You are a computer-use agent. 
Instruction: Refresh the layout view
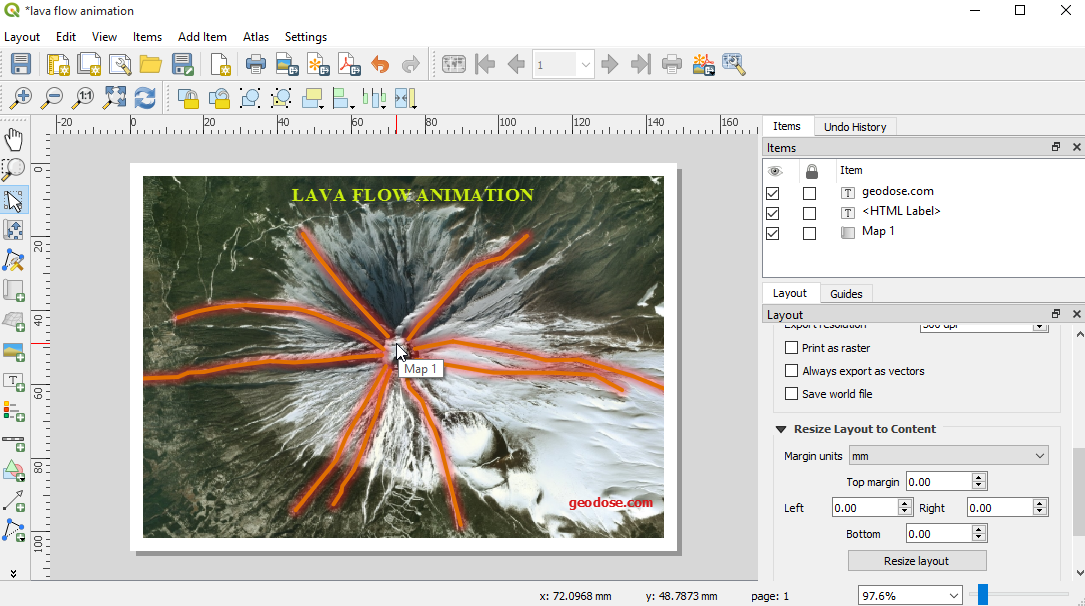click(146, 97)
